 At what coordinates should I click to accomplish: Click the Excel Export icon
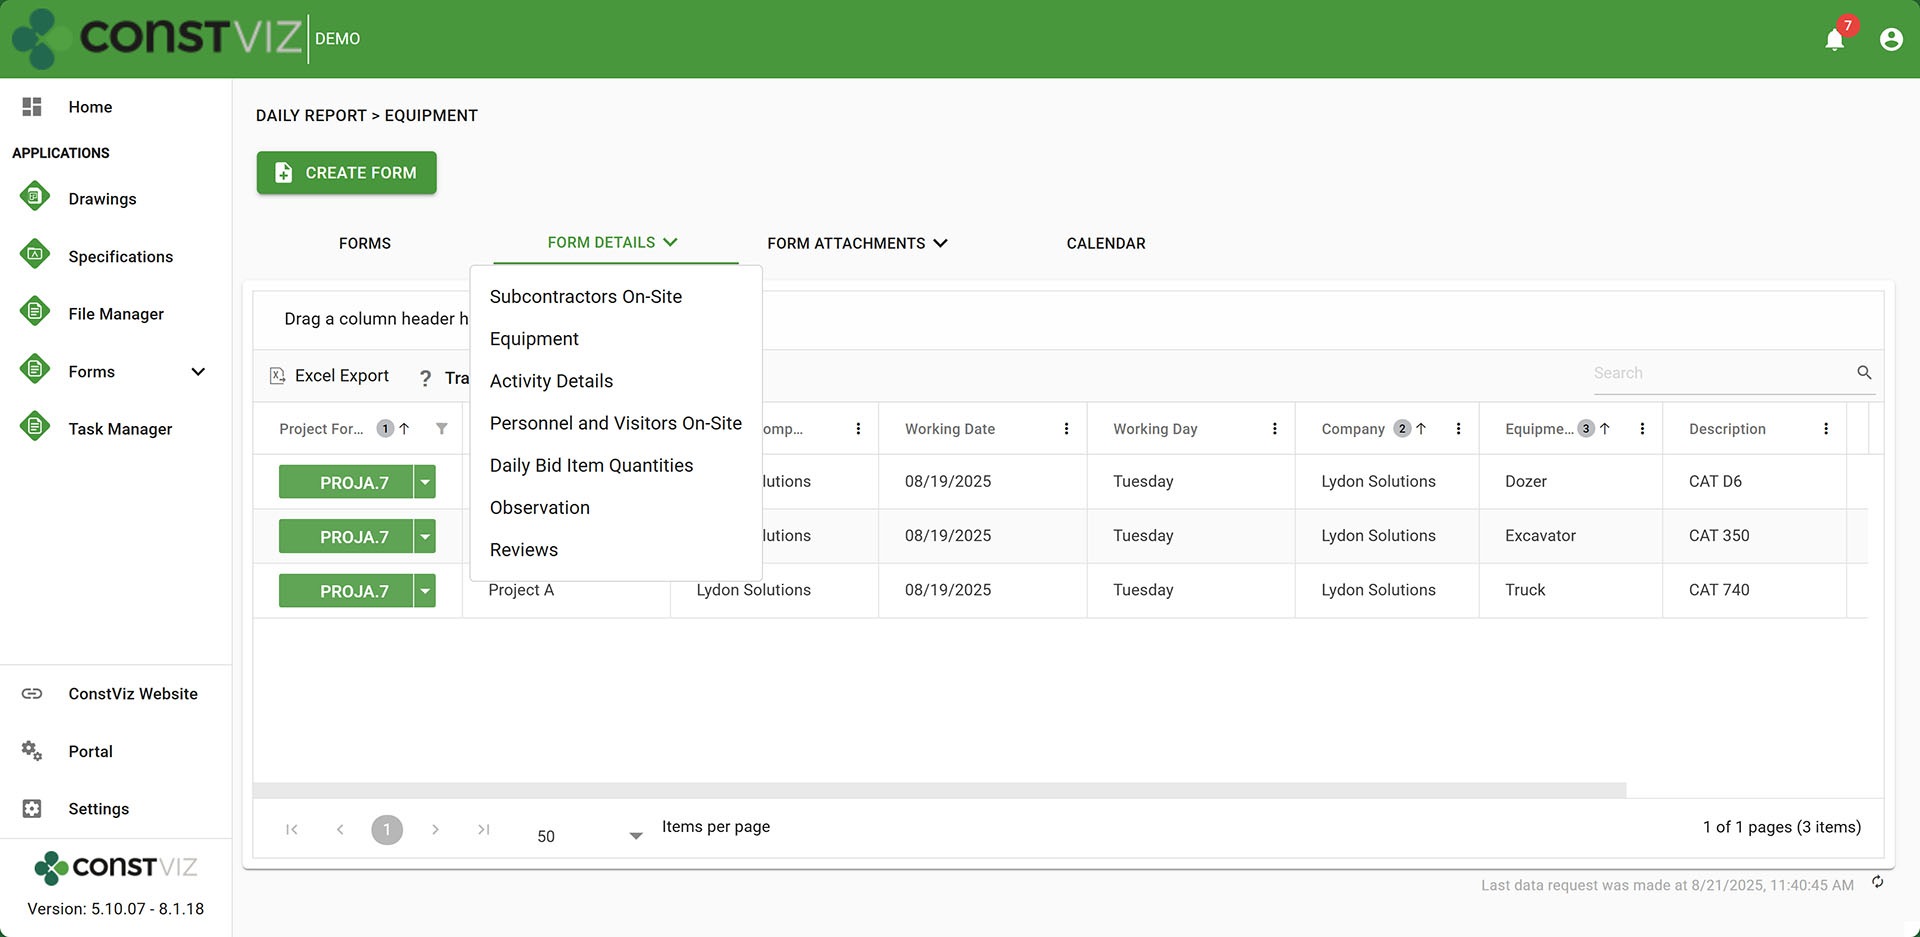pyautogui.click(x=278, y=376)
